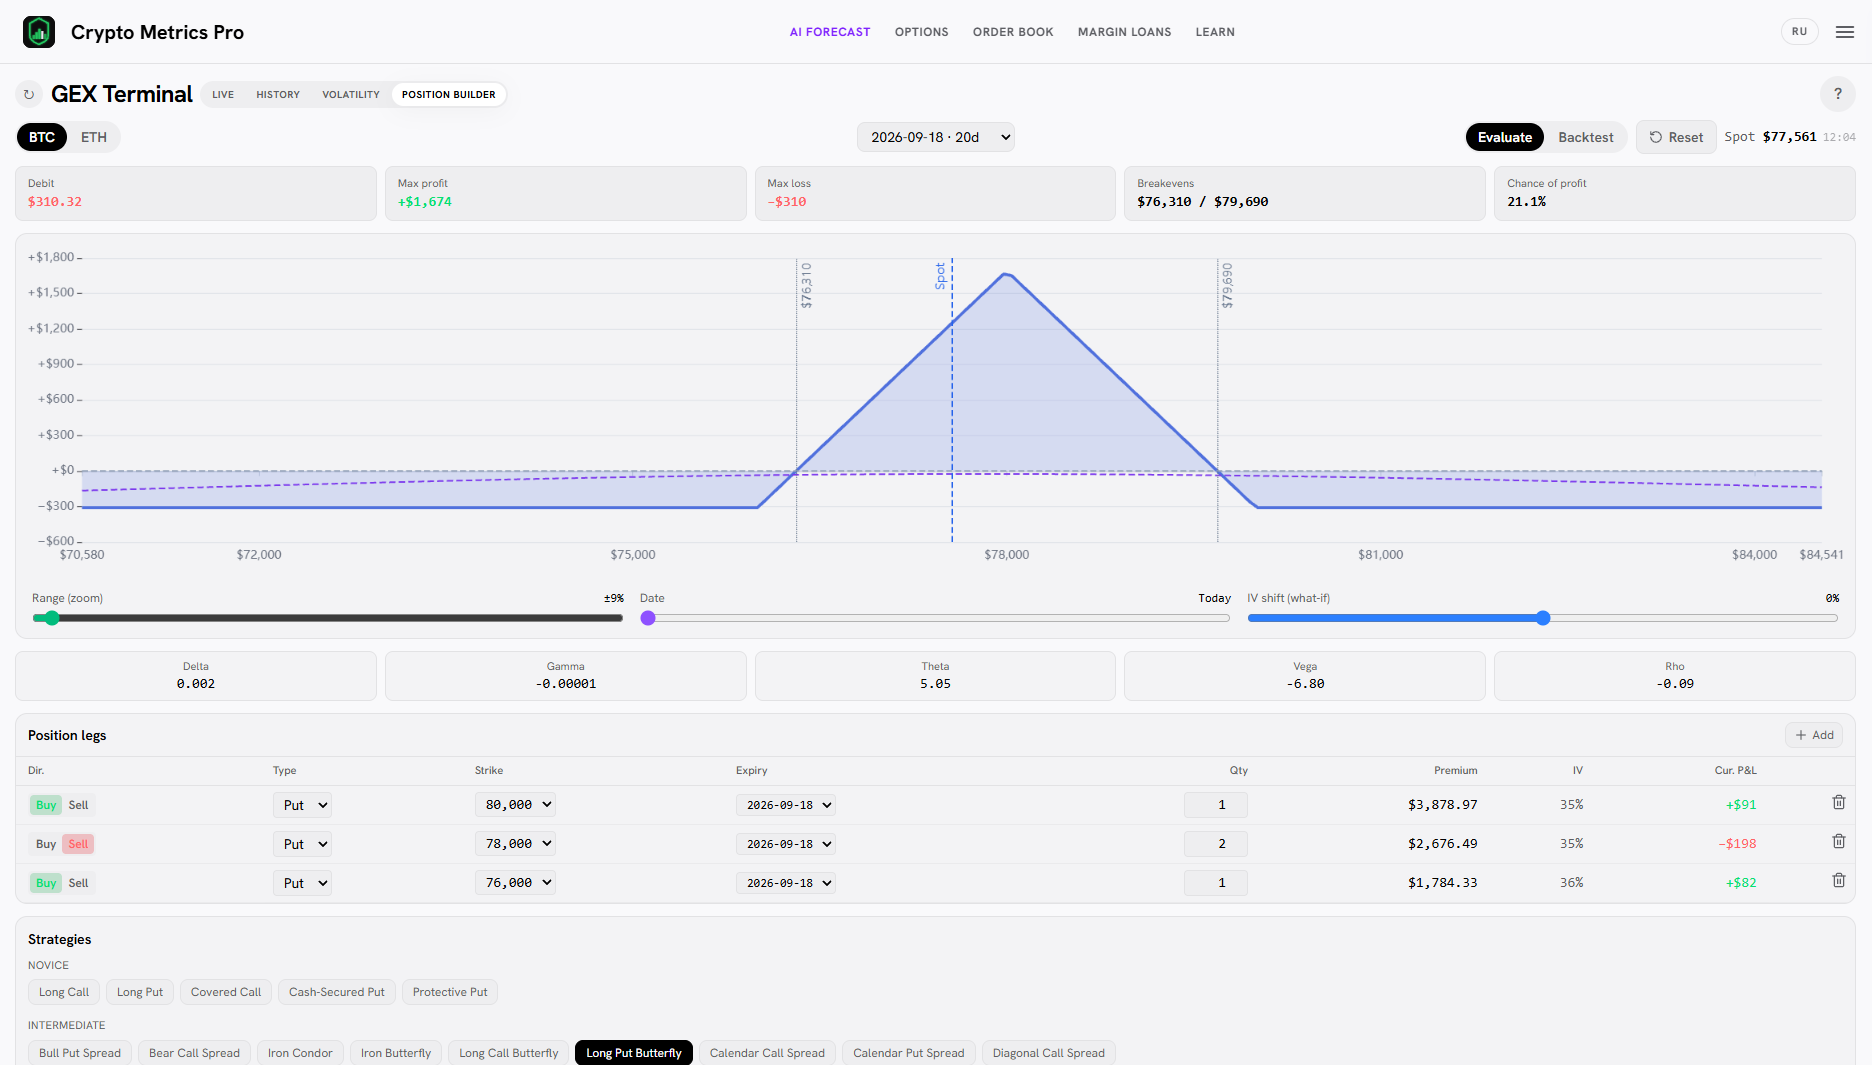Switch to Backtest mode
The image size is (1872, 1065).
1585,137
